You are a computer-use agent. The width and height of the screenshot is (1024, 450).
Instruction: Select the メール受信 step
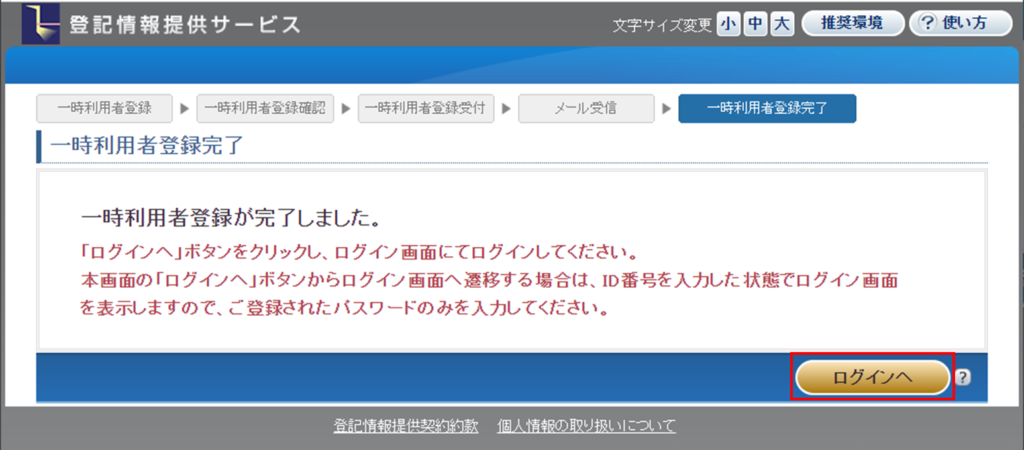tap(586, 109)
